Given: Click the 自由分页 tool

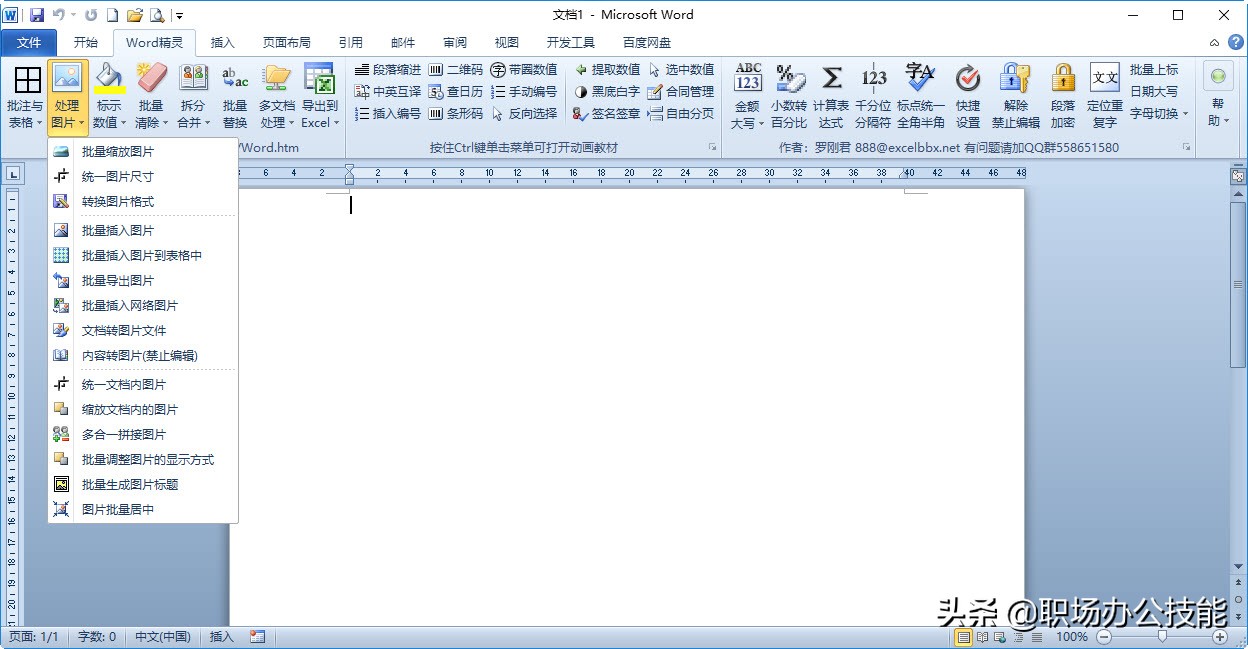Looking at the screenshot, I should (681, 114).
